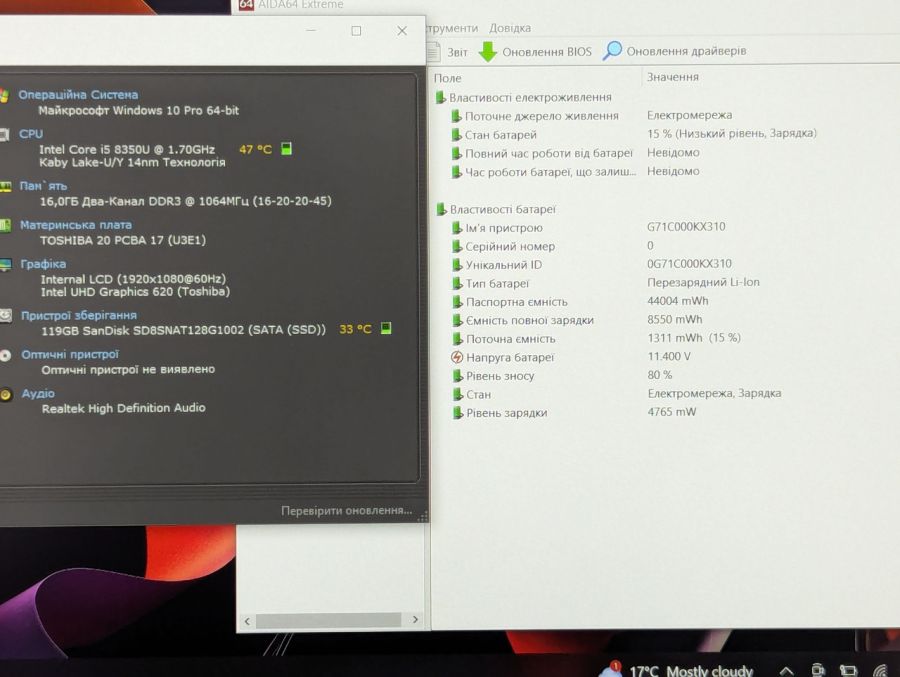Screen dimensions: 900x677
Task: Click the CPU temperature green indicator icon
Action: [286, 149]
